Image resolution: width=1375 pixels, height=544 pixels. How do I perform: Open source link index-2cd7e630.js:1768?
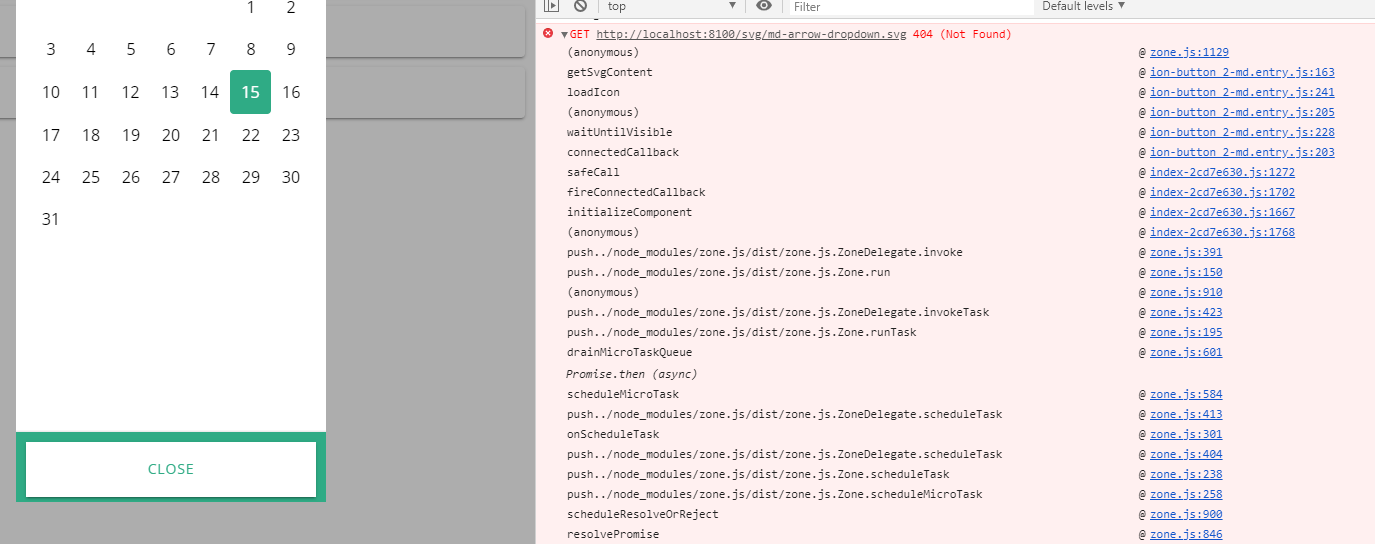(1222, 232)
